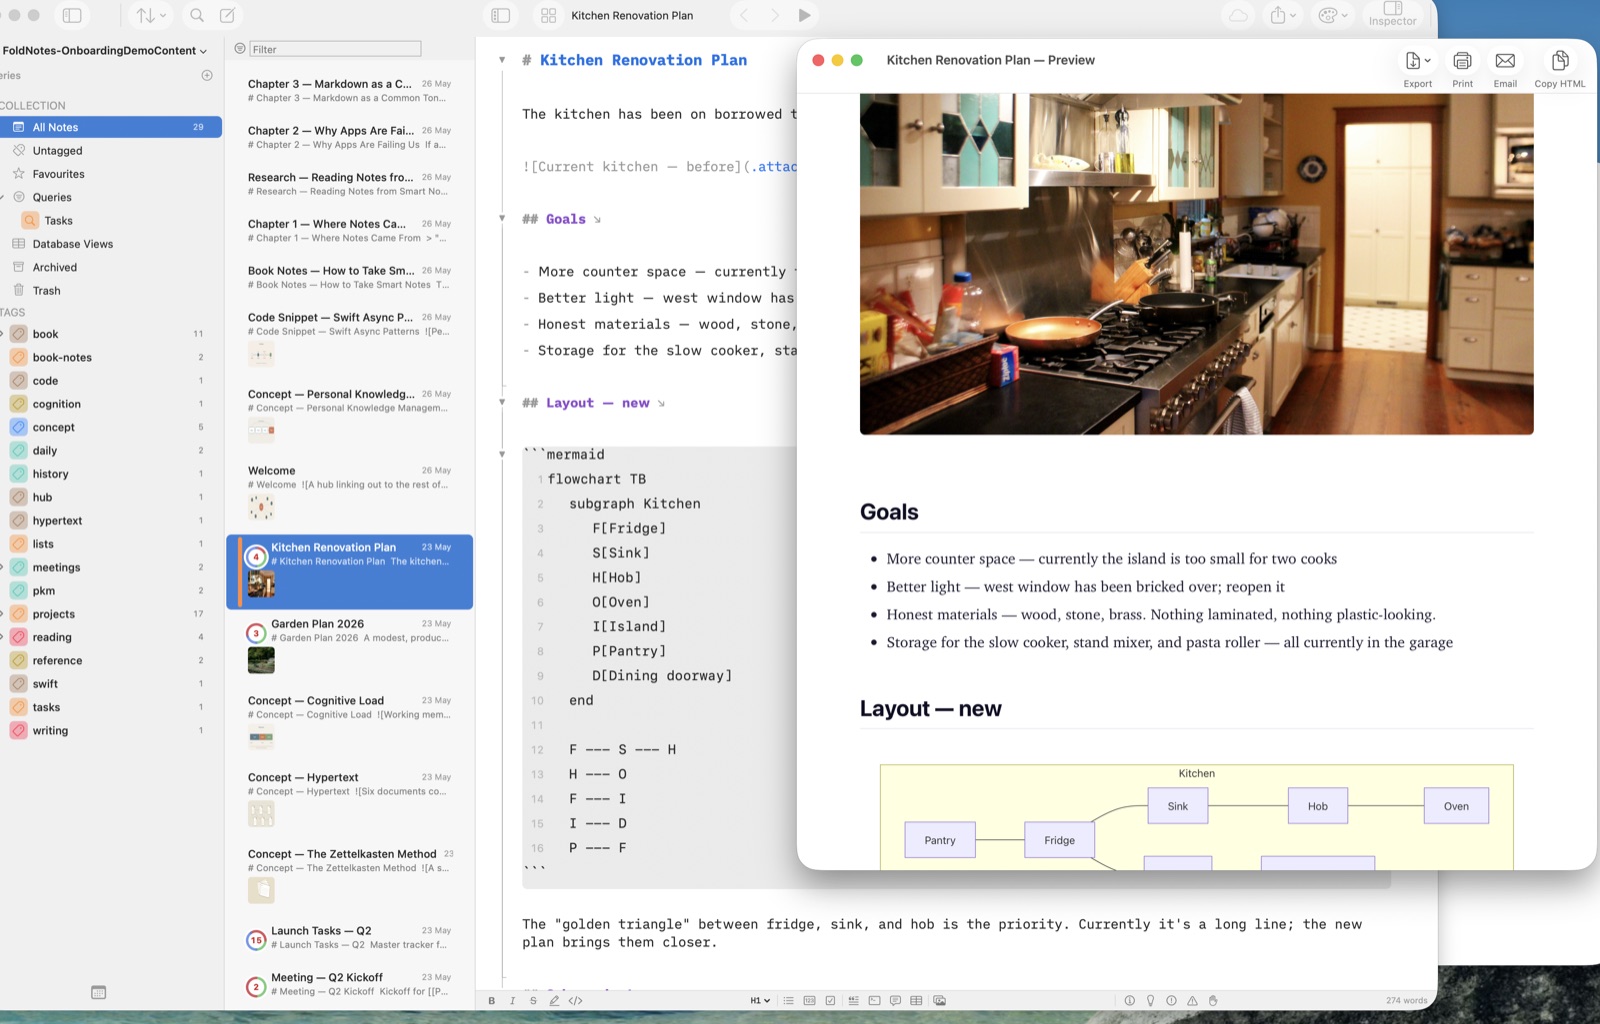The width and height of the screenshot is (1600, 1024).
Task: Insert an image
Action: pyautogui.click(x=939, y=1000)
